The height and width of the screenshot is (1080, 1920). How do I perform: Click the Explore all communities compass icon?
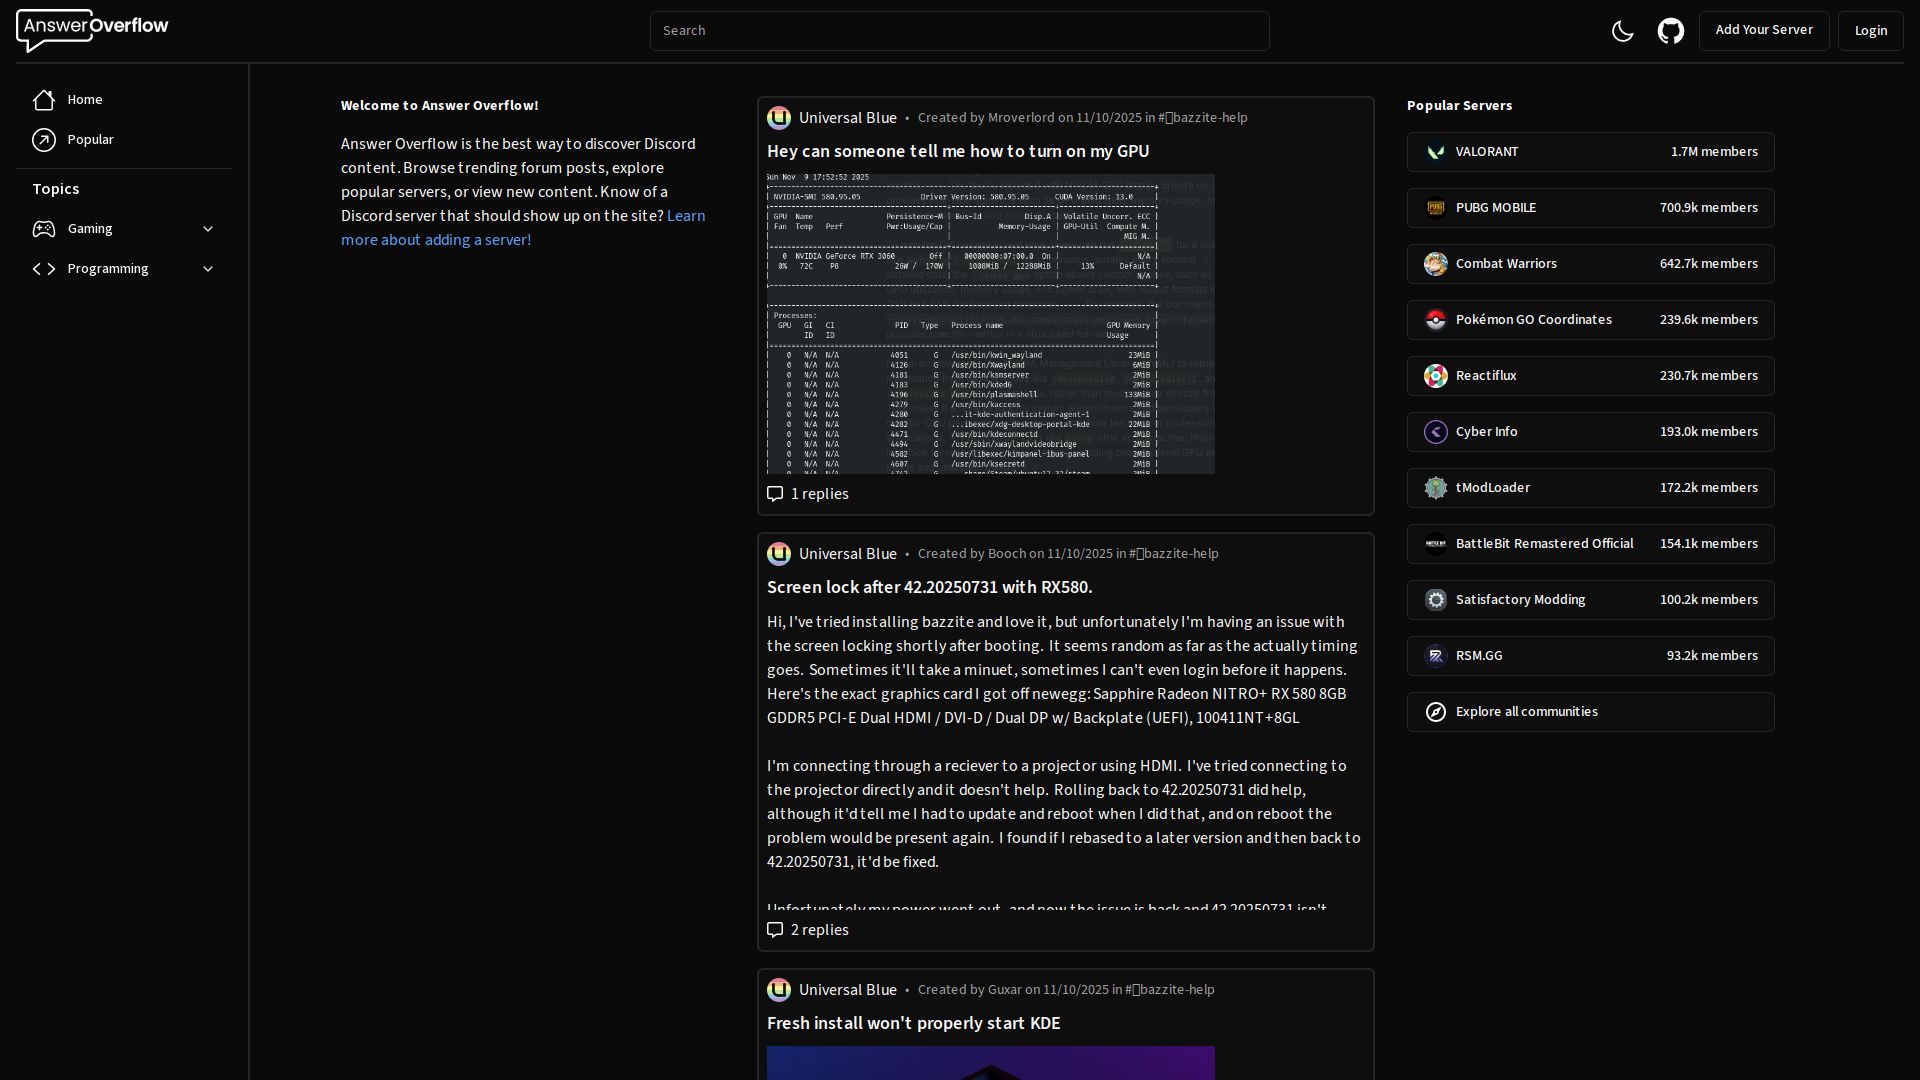(x=1435, y=712)
